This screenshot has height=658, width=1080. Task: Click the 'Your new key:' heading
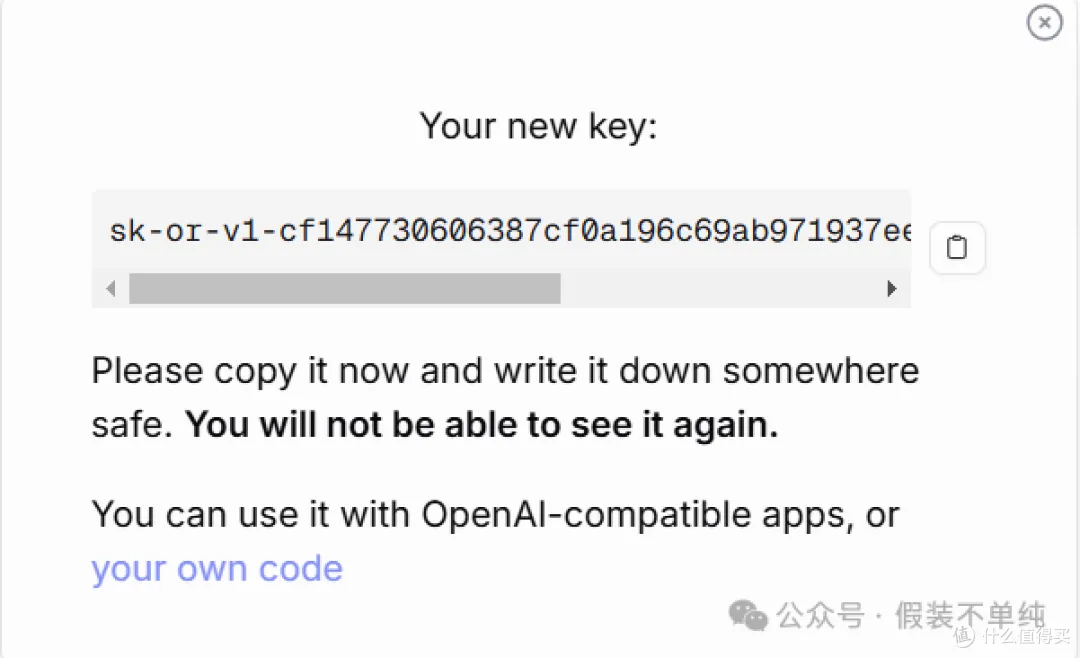538,125
